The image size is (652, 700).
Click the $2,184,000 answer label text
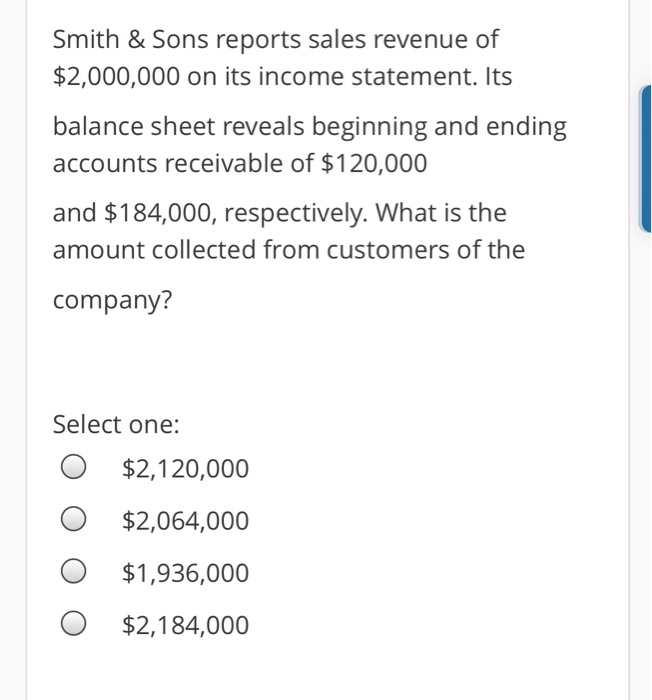pyautogui.click(x=185, y=625)
